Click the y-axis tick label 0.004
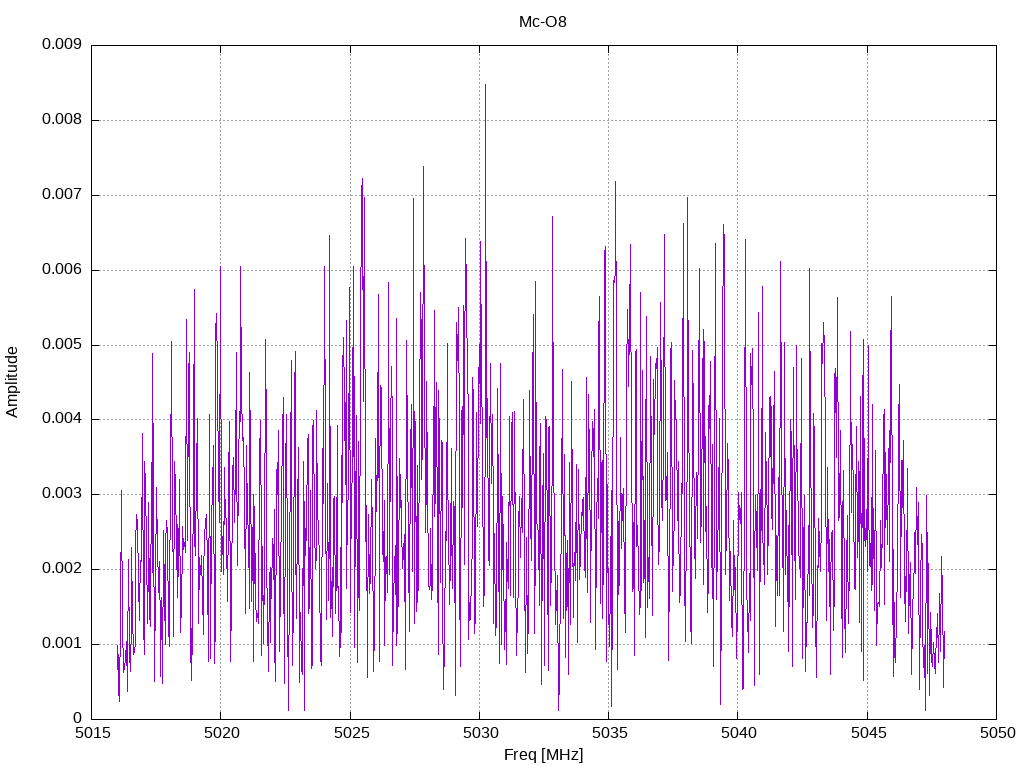This screenshot has width=1024, height=768. coord(62,419)
